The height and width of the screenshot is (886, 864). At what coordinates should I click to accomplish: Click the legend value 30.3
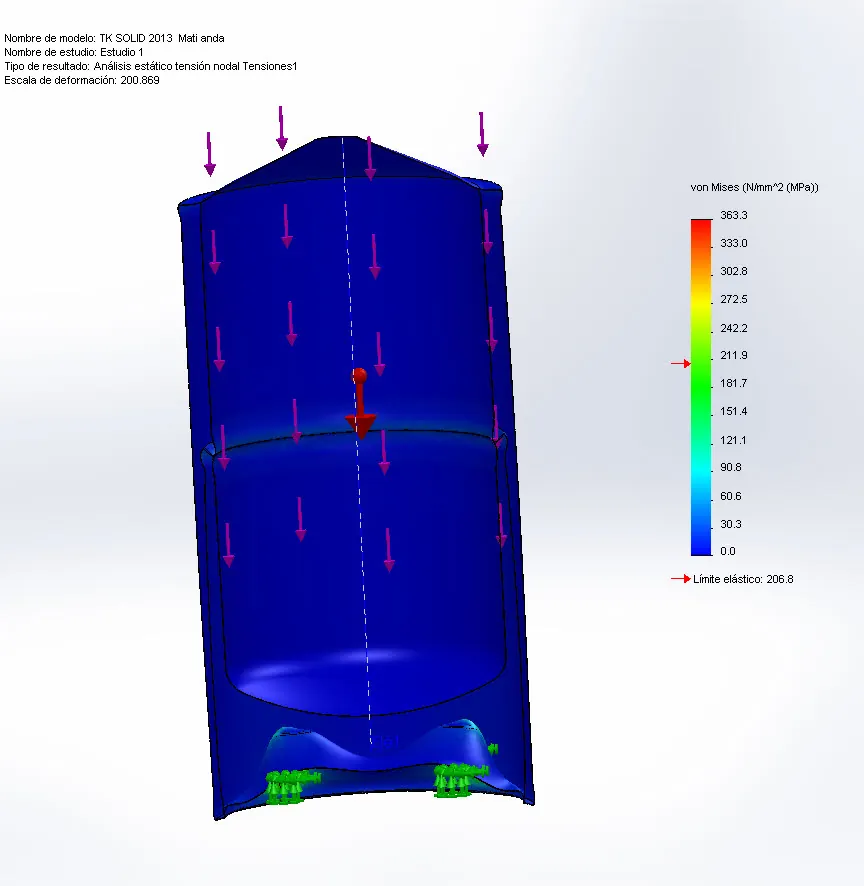point(731,524)
